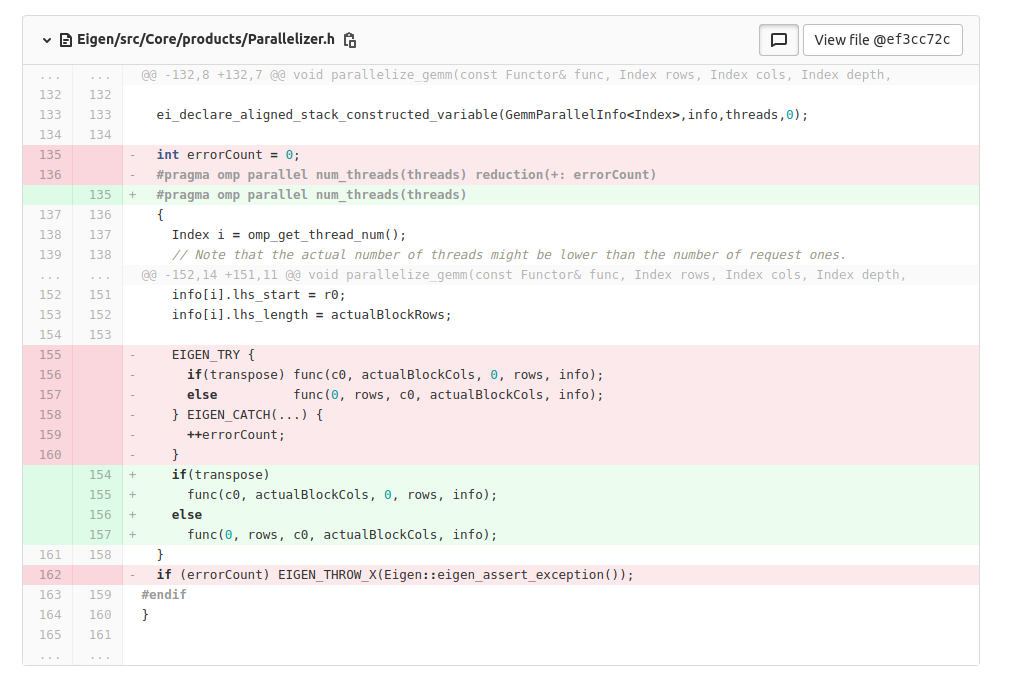Click the file document icon beside the filename
The width and height of the screenshot is (1009, 674).
coord(64,40)
